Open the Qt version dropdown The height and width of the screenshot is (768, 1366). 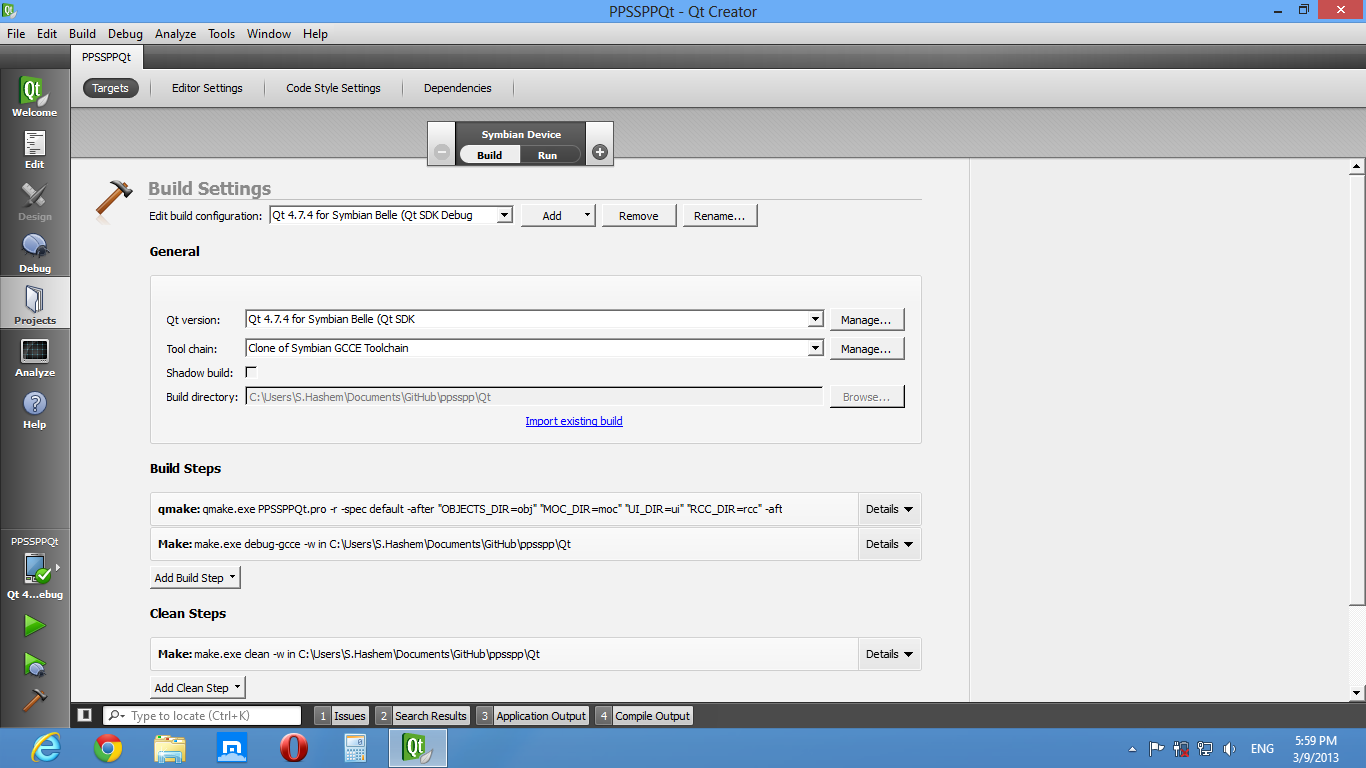click(534, 319)
